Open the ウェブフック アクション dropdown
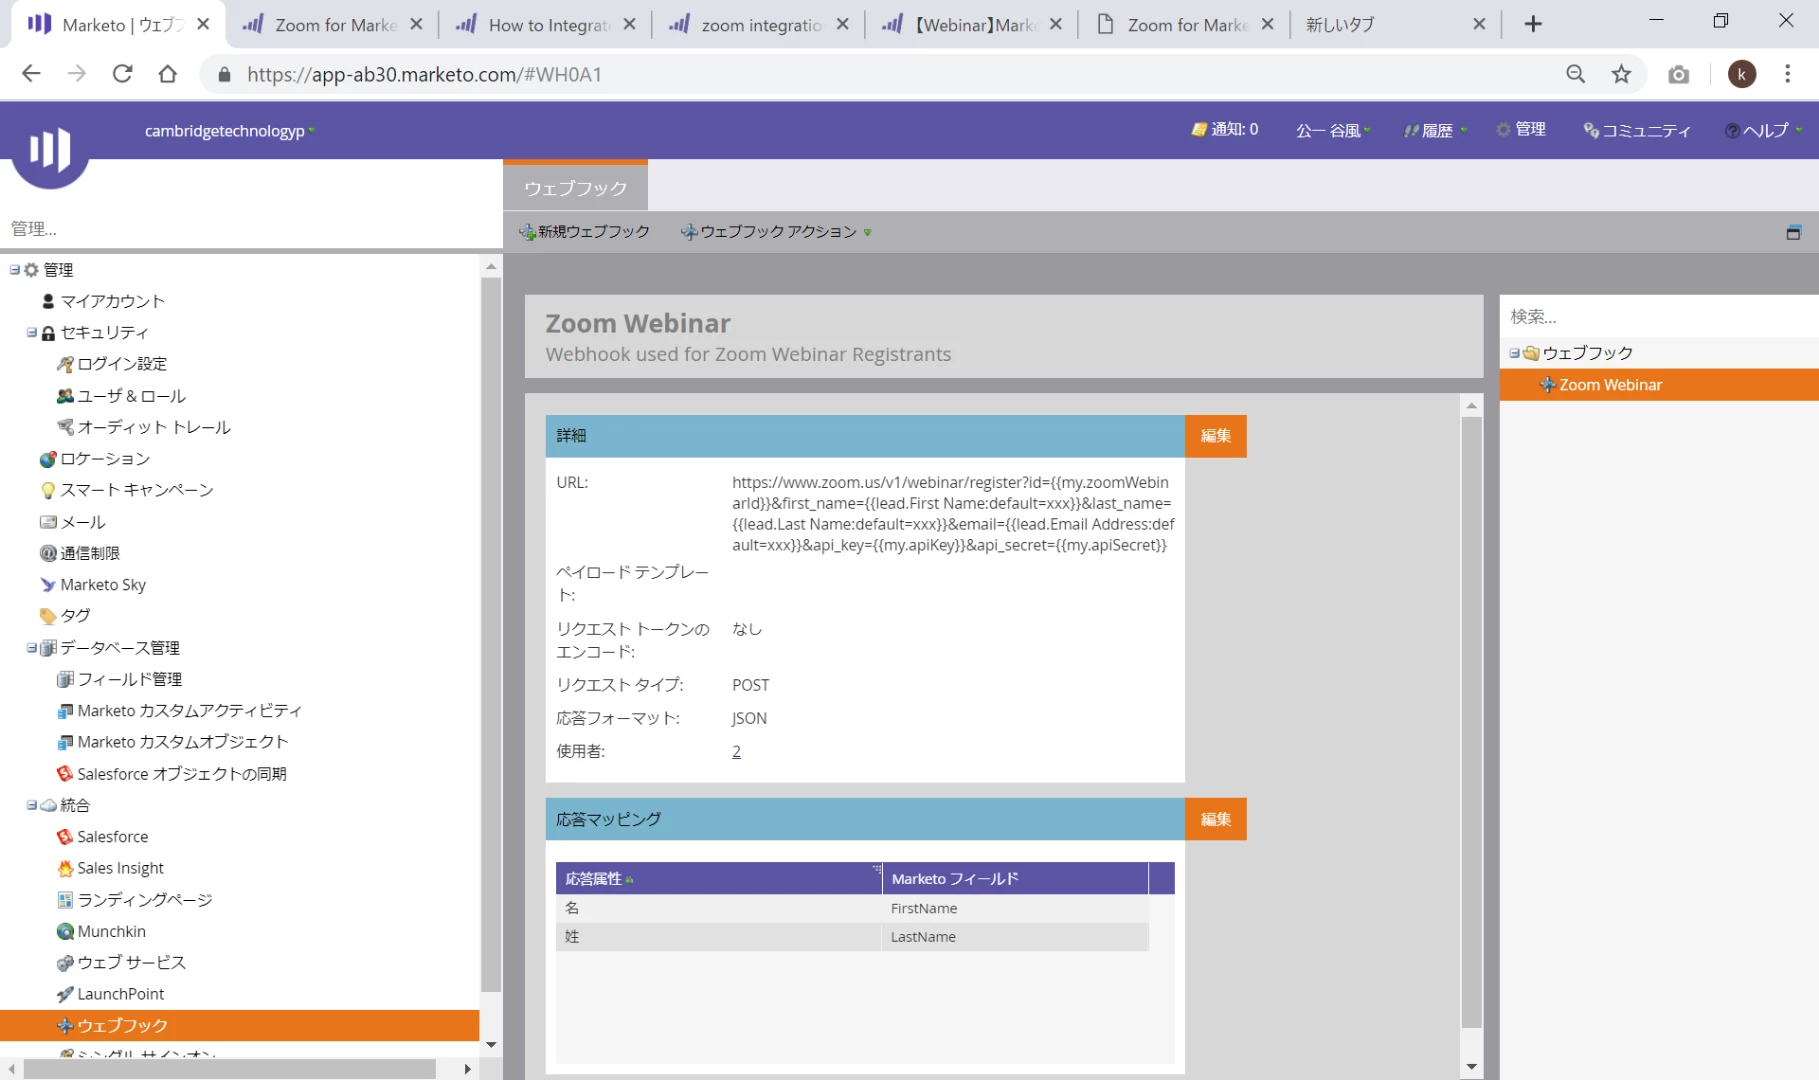 [776, 232]
